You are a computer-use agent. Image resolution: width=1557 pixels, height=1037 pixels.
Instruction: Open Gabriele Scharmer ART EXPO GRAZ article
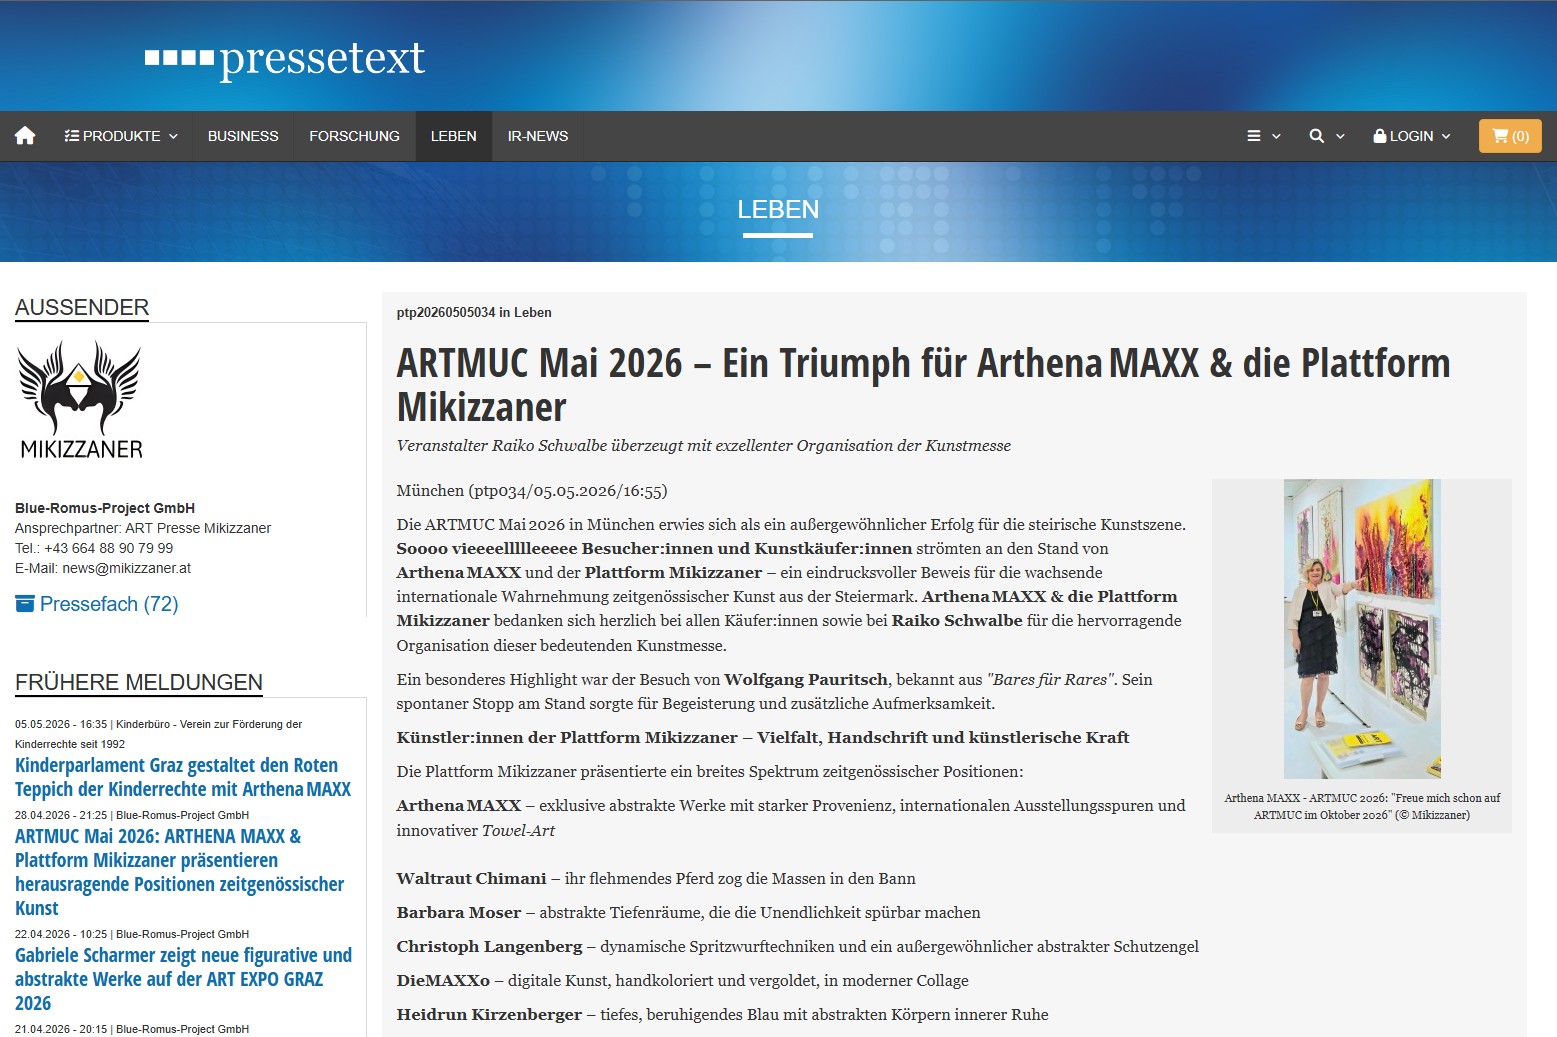(184, 979)
